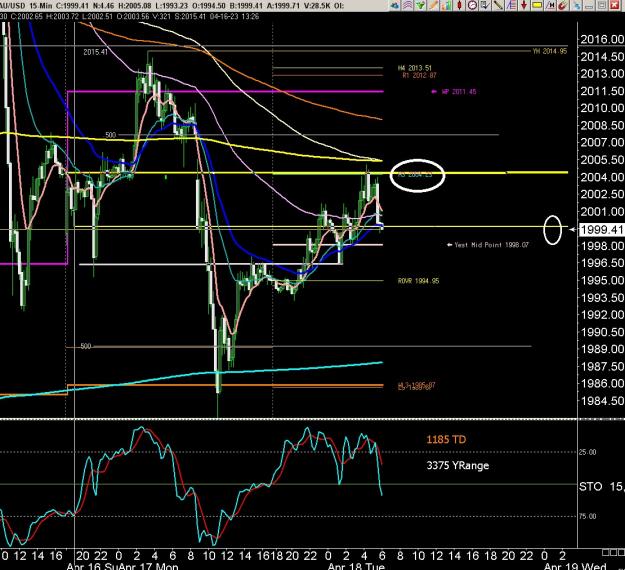Screen dimensions: 625x570
Task: Close the chart with red X
Action: [x=615, y=6]
